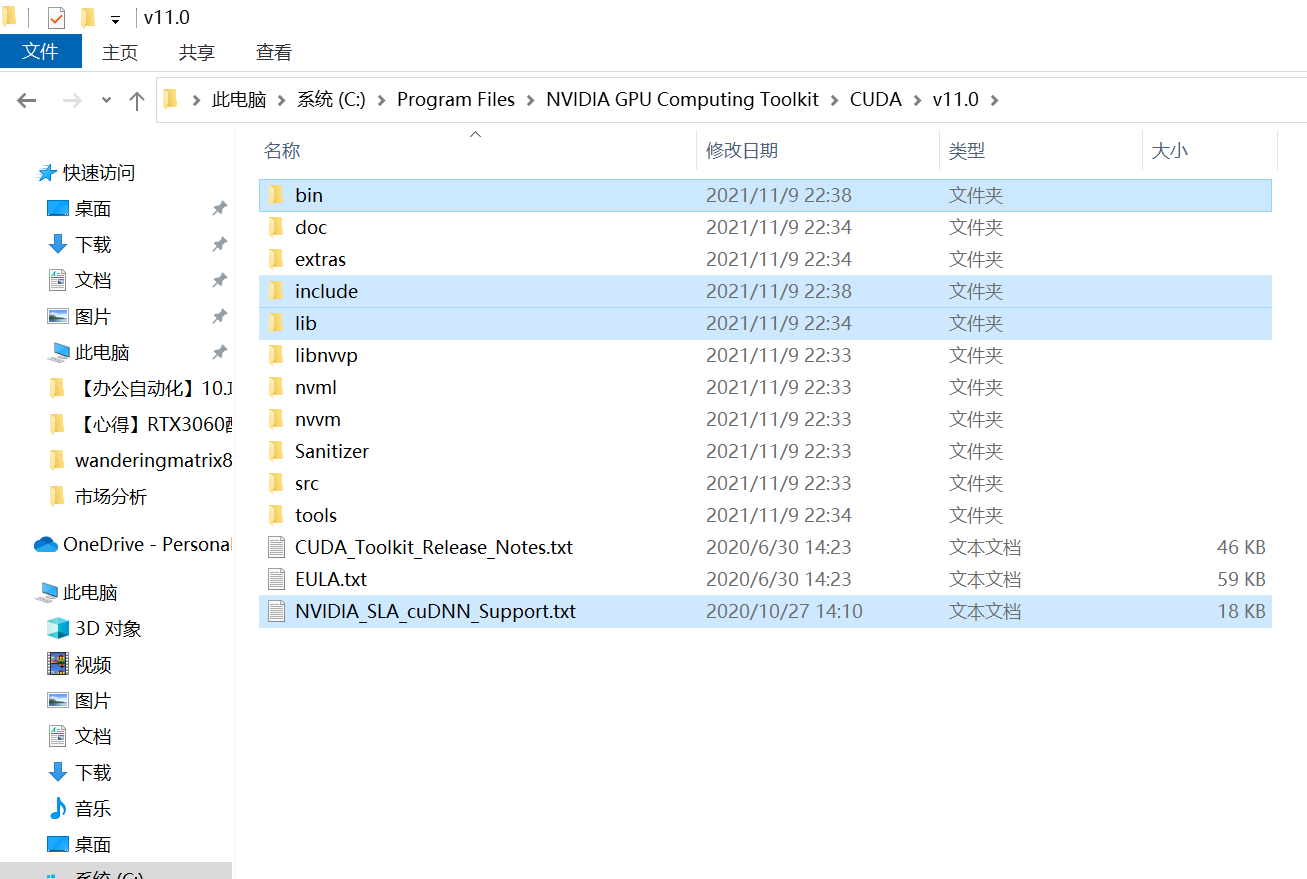Open the 【心得】RTX3060 folder in sidebar
Screen dimensions: 1307x879
click(154, 425)
